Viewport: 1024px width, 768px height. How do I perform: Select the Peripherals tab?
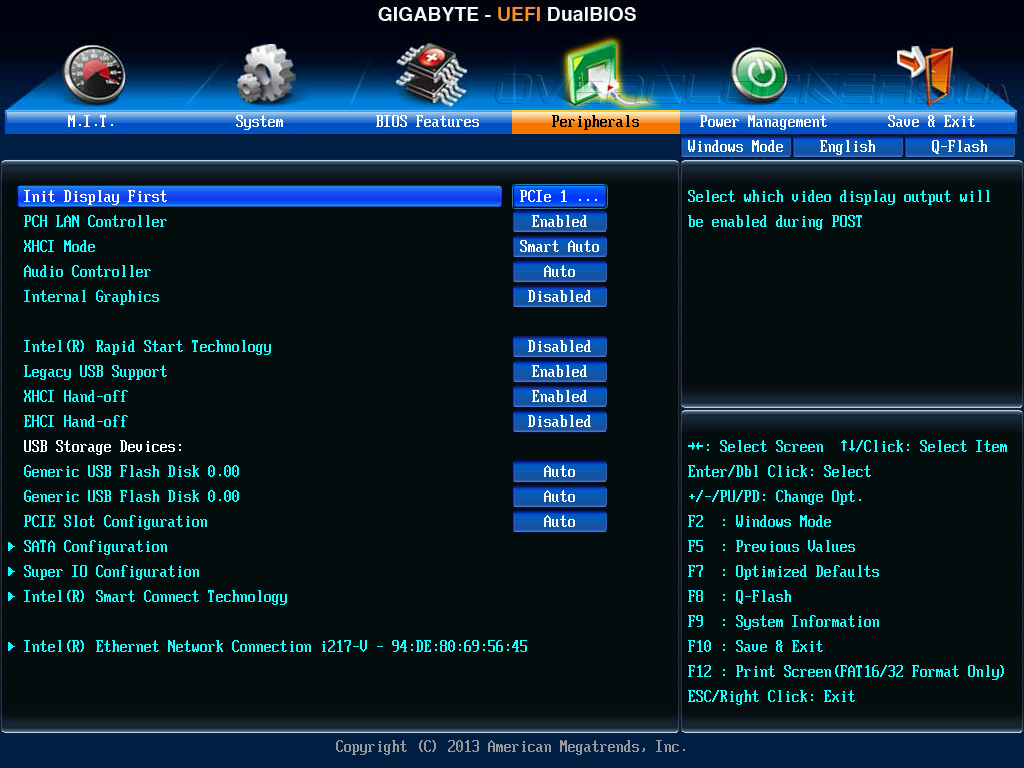596,121
